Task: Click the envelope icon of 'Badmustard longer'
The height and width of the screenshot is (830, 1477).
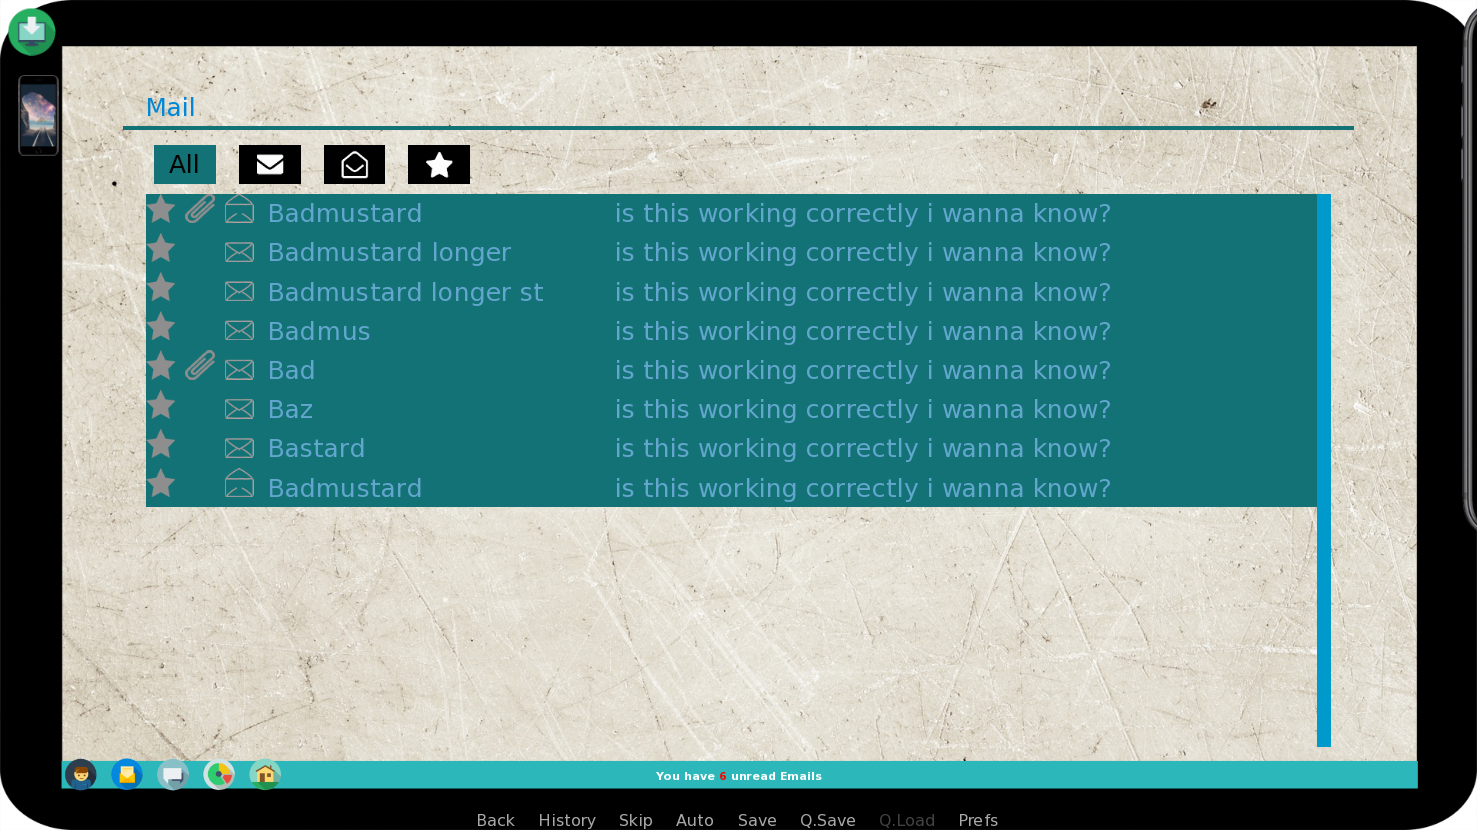Action: 239,252
